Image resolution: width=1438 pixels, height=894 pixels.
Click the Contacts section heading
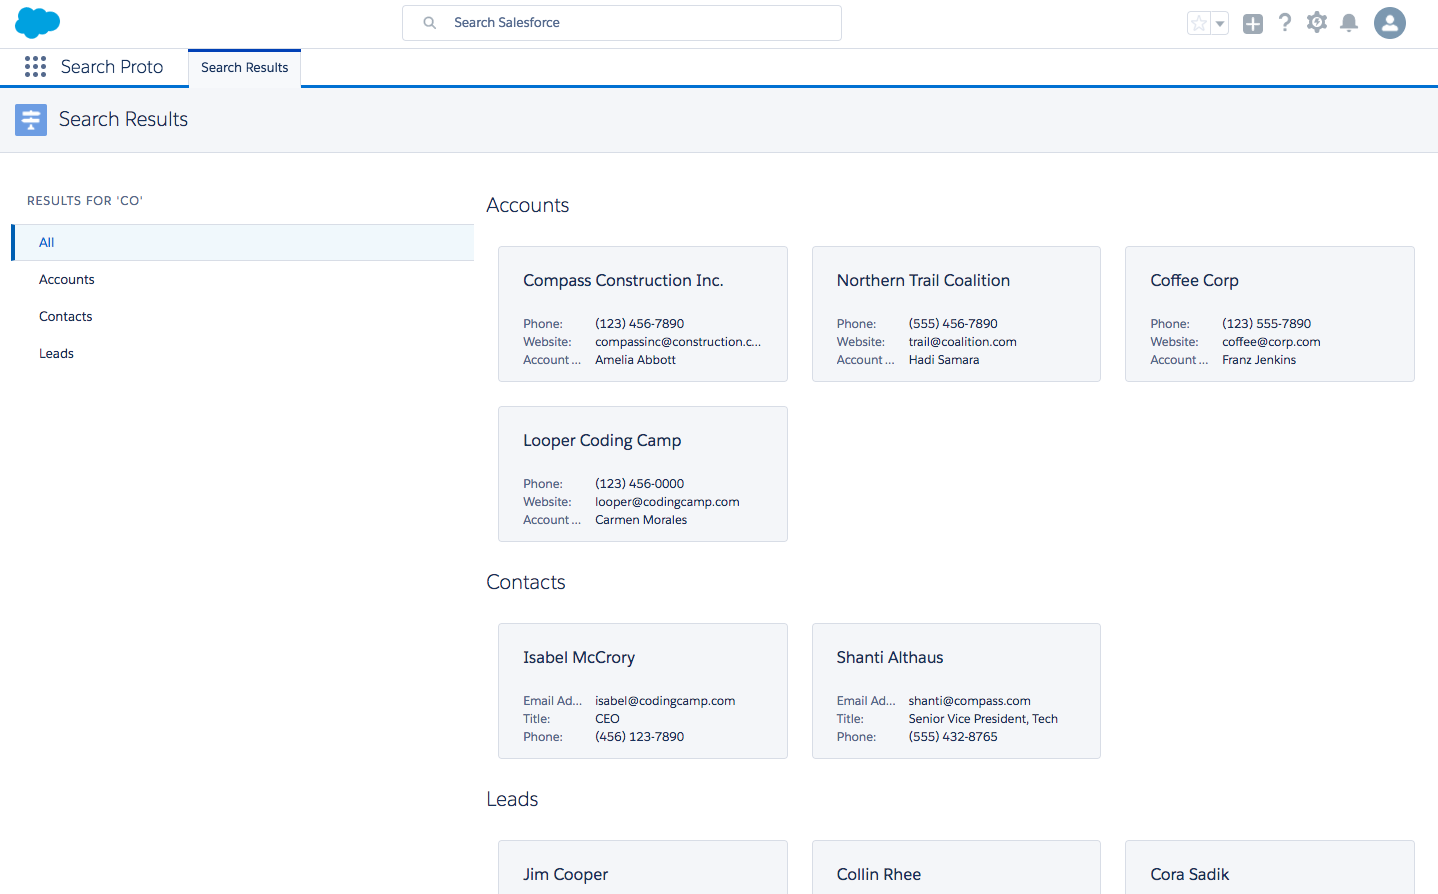(x=526, y=582)
